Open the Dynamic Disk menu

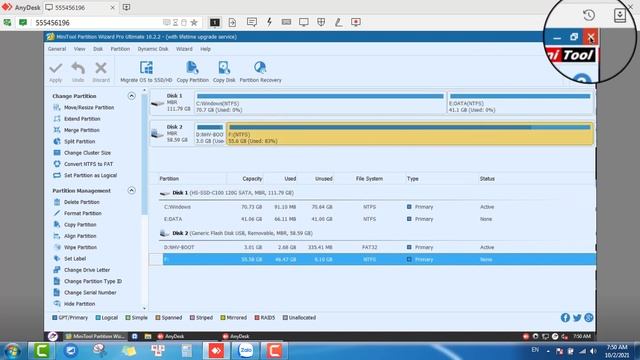pos(153,49)
